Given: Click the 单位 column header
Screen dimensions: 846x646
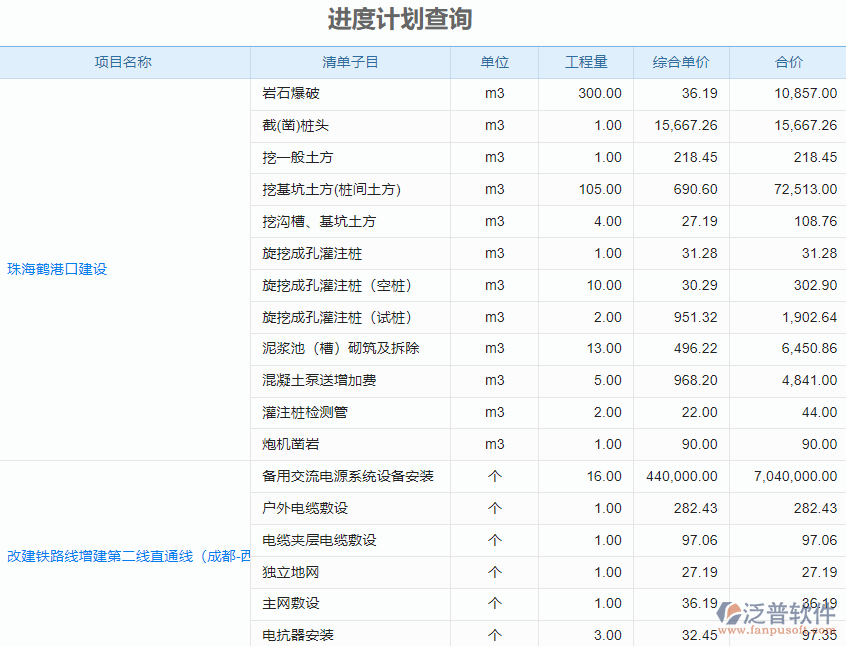Looking at the screenshot, I should point(494,61).
